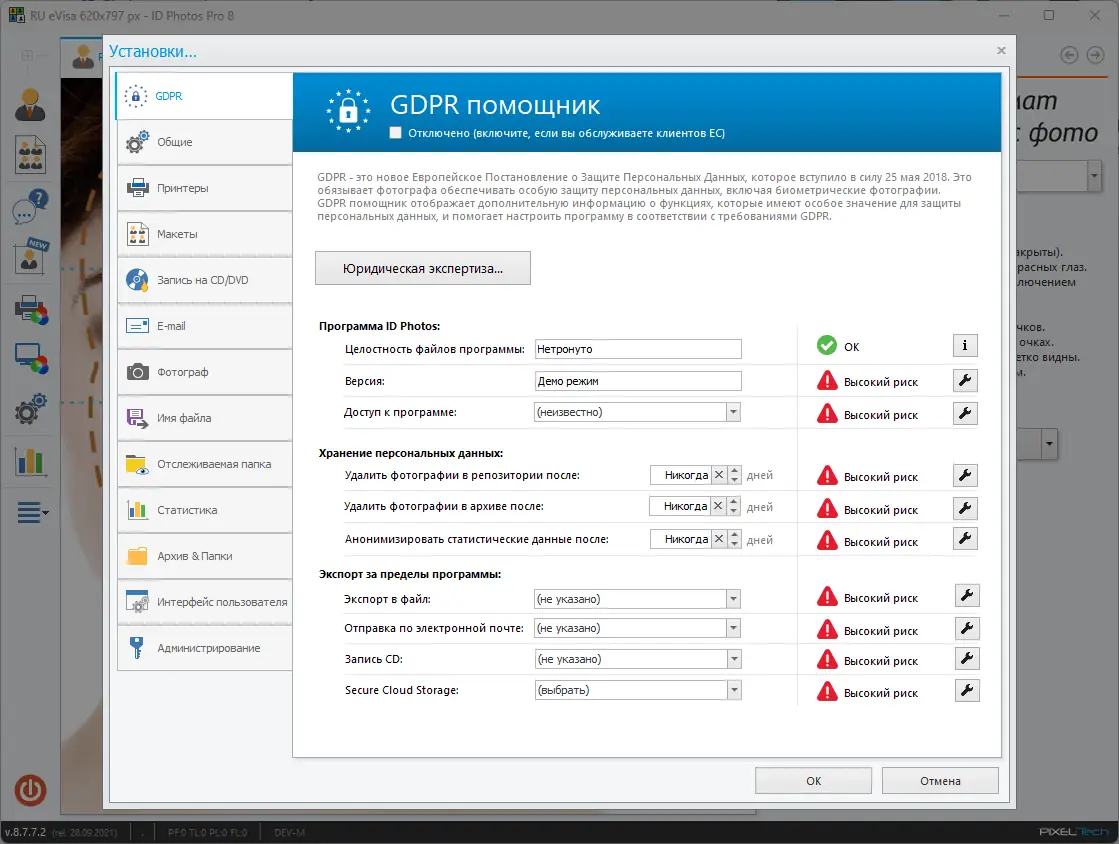The image size is (1119, 844).
Task: Click the red power button in main window
Action: coord(30,790)
